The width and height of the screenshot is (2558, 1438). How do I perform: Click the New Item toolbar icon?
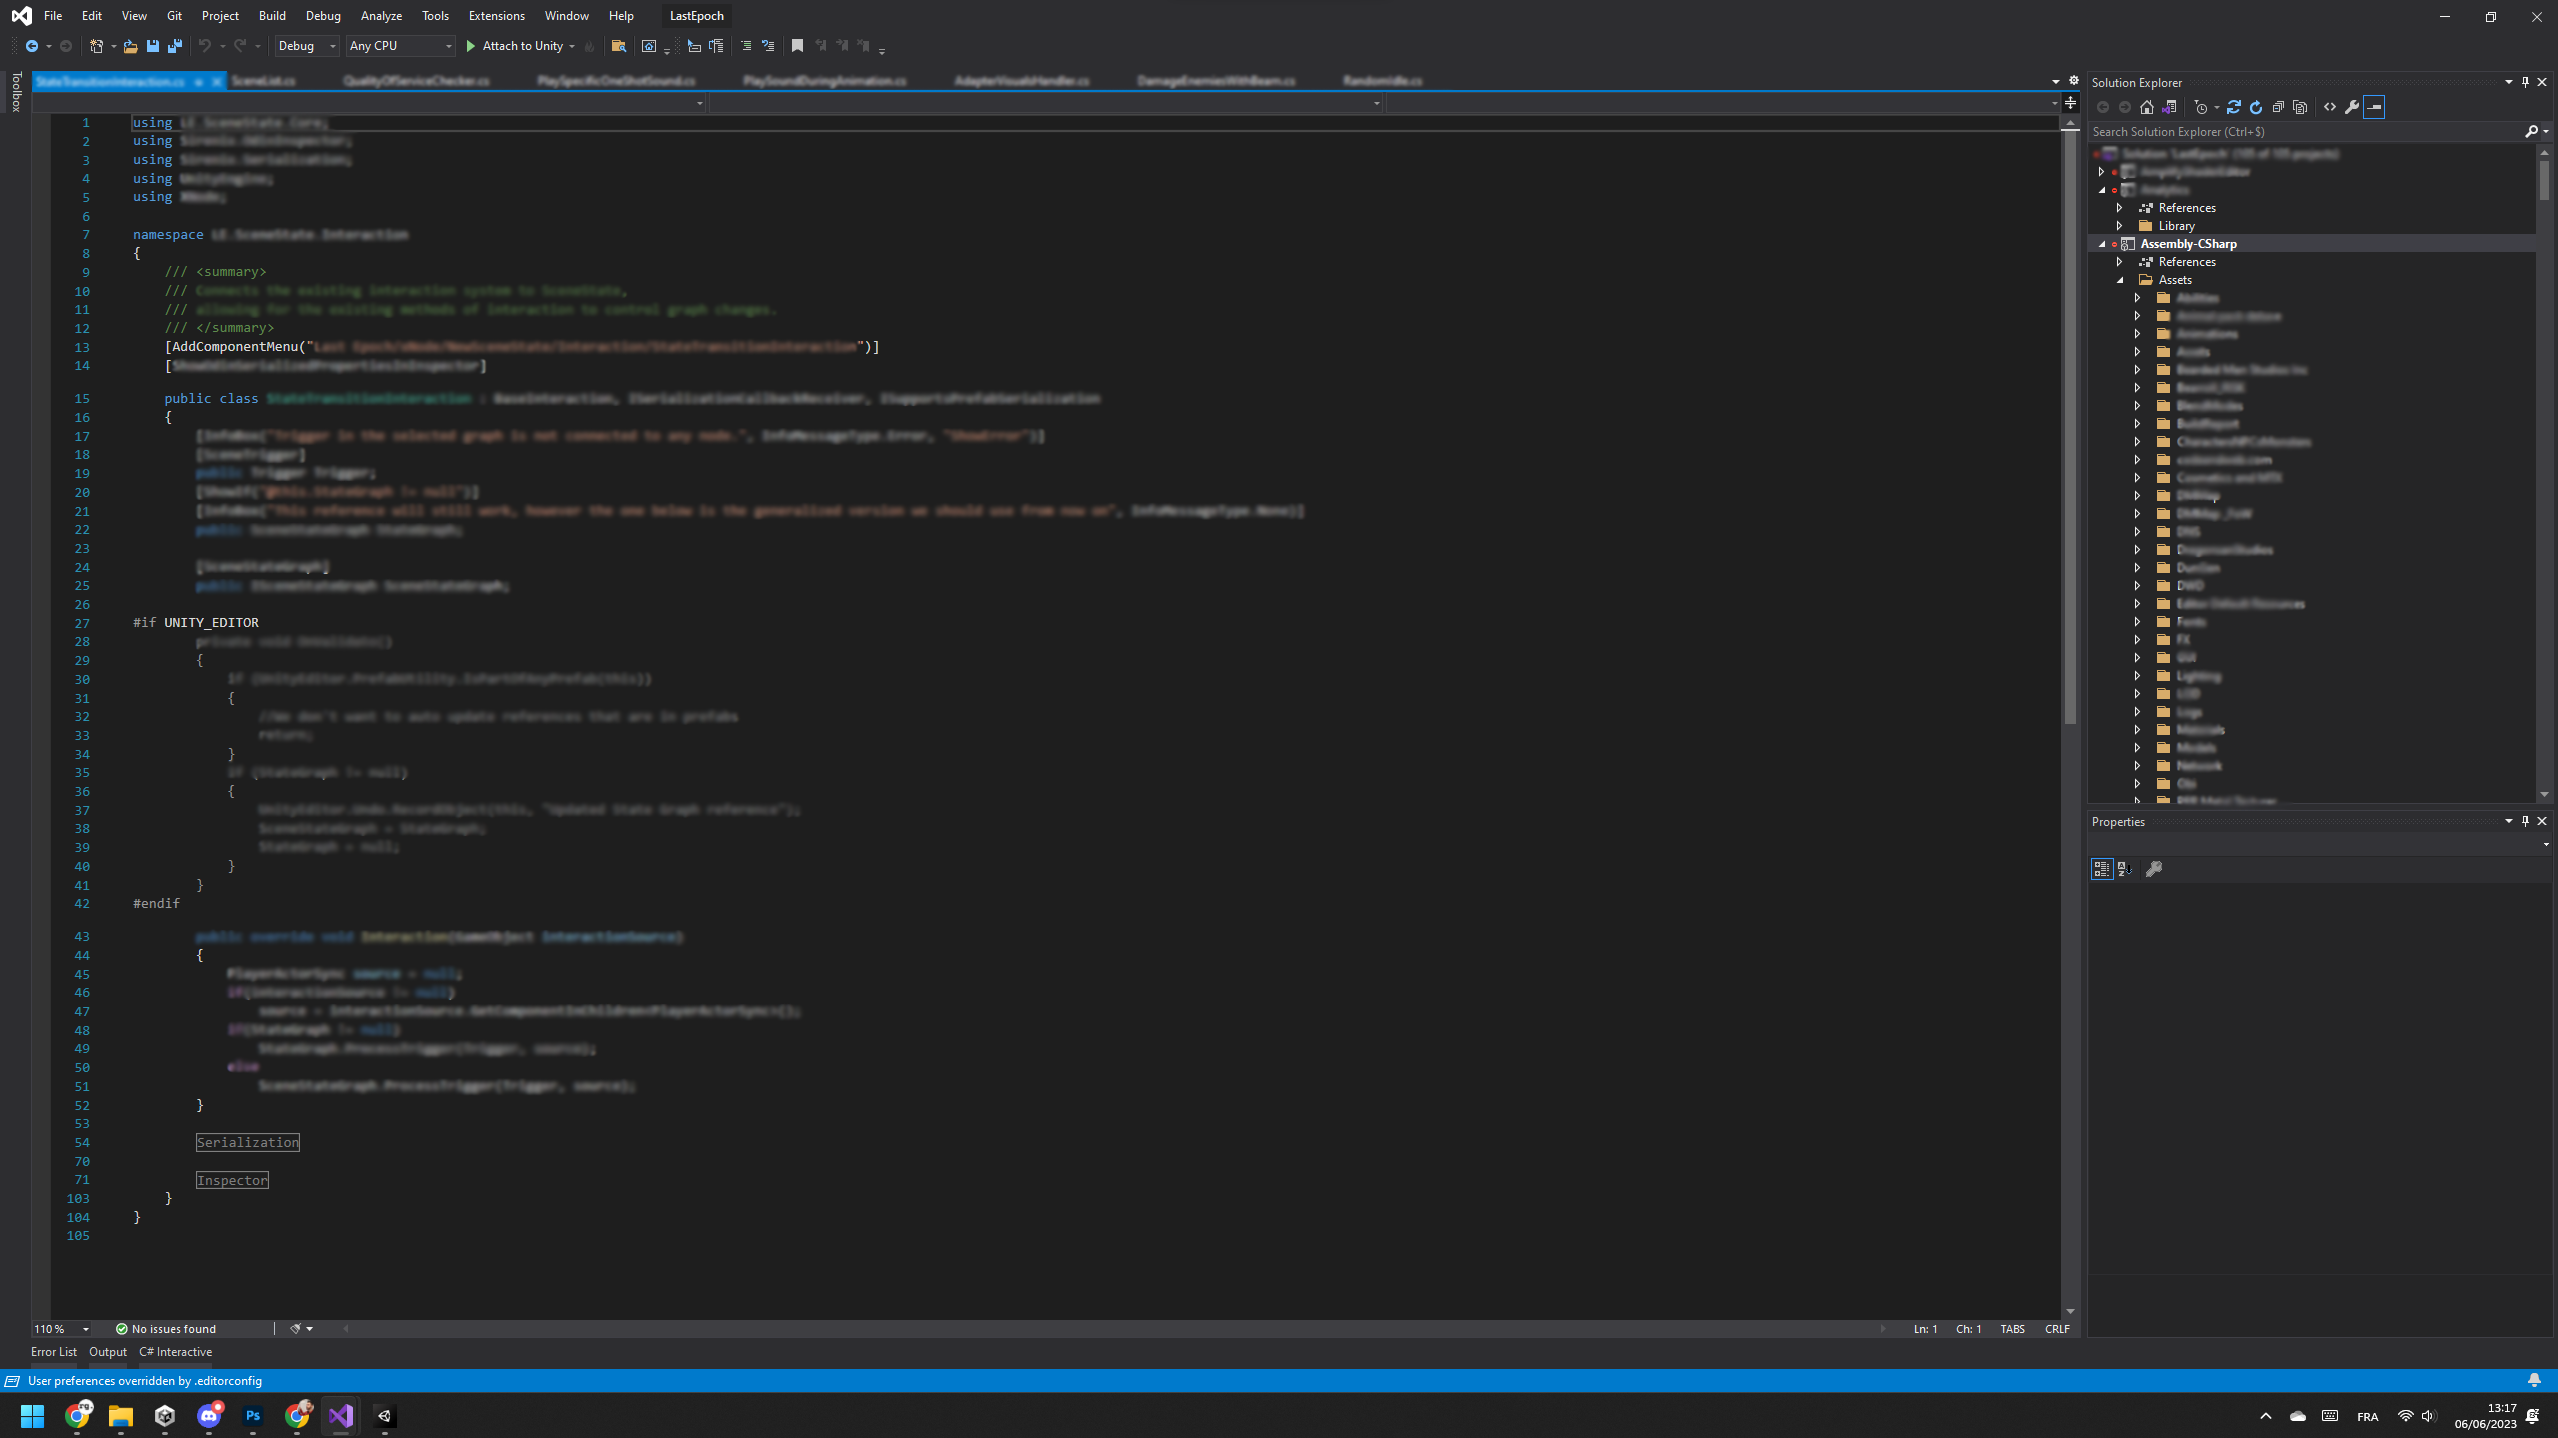[x=96, y=46]
